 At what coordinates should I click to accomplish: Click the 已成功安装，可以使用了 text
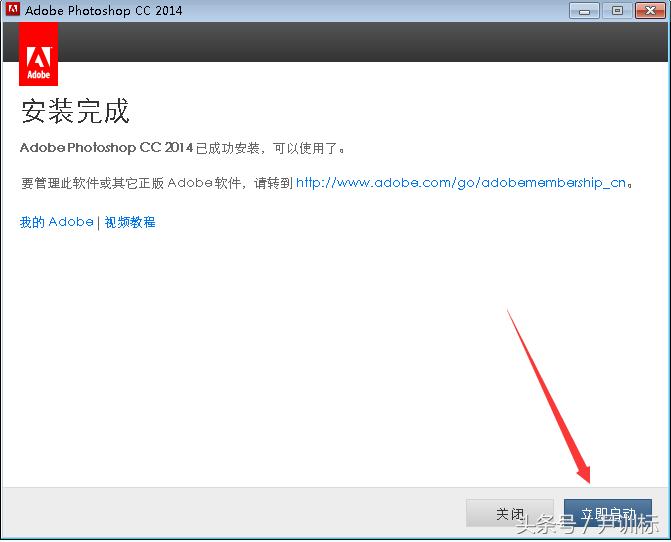270,148
